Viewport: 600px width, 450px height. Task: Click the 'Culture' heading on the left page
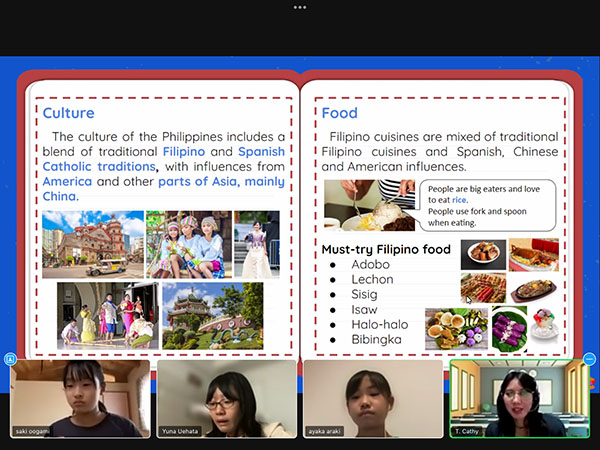(69, 113)
